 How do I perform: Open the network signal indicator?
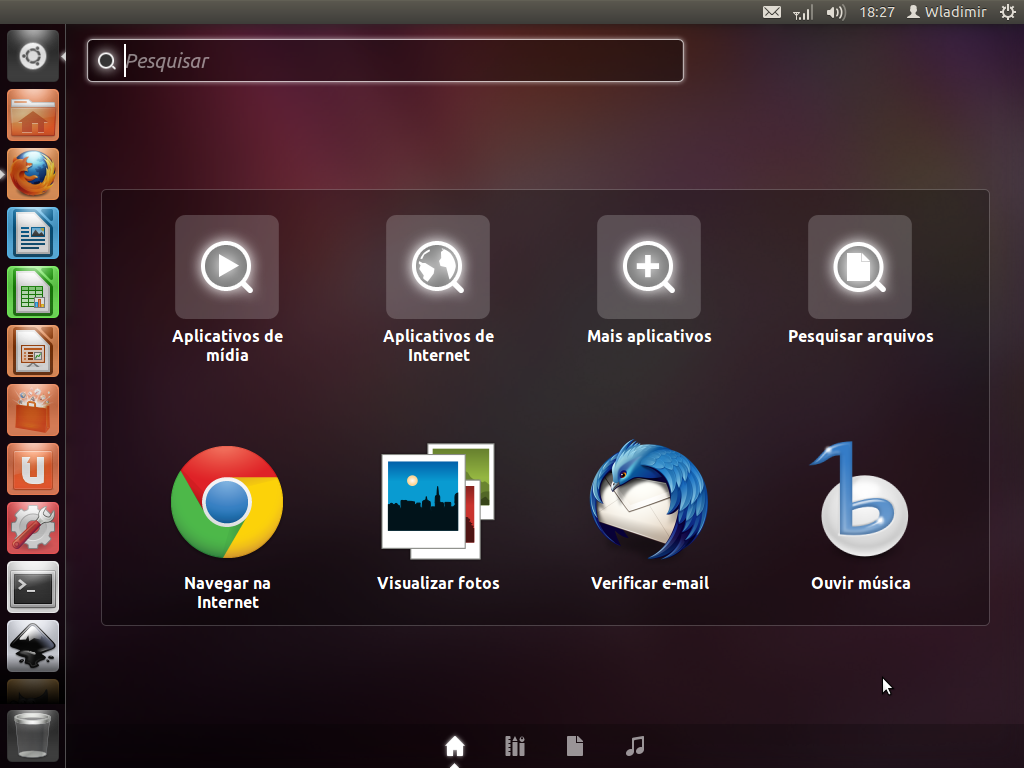(803, 12)
